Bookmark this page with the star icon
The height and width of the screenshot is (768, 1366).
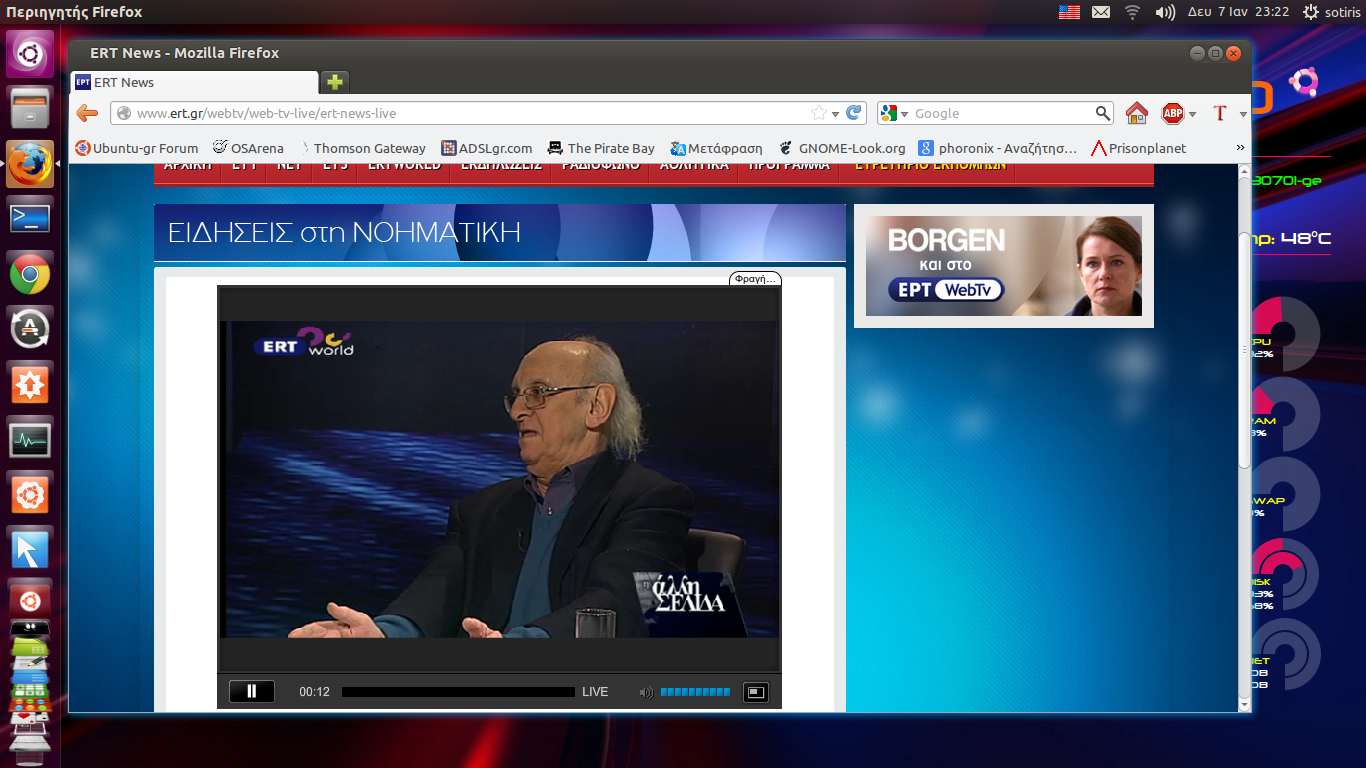click(x=819, y=113)
